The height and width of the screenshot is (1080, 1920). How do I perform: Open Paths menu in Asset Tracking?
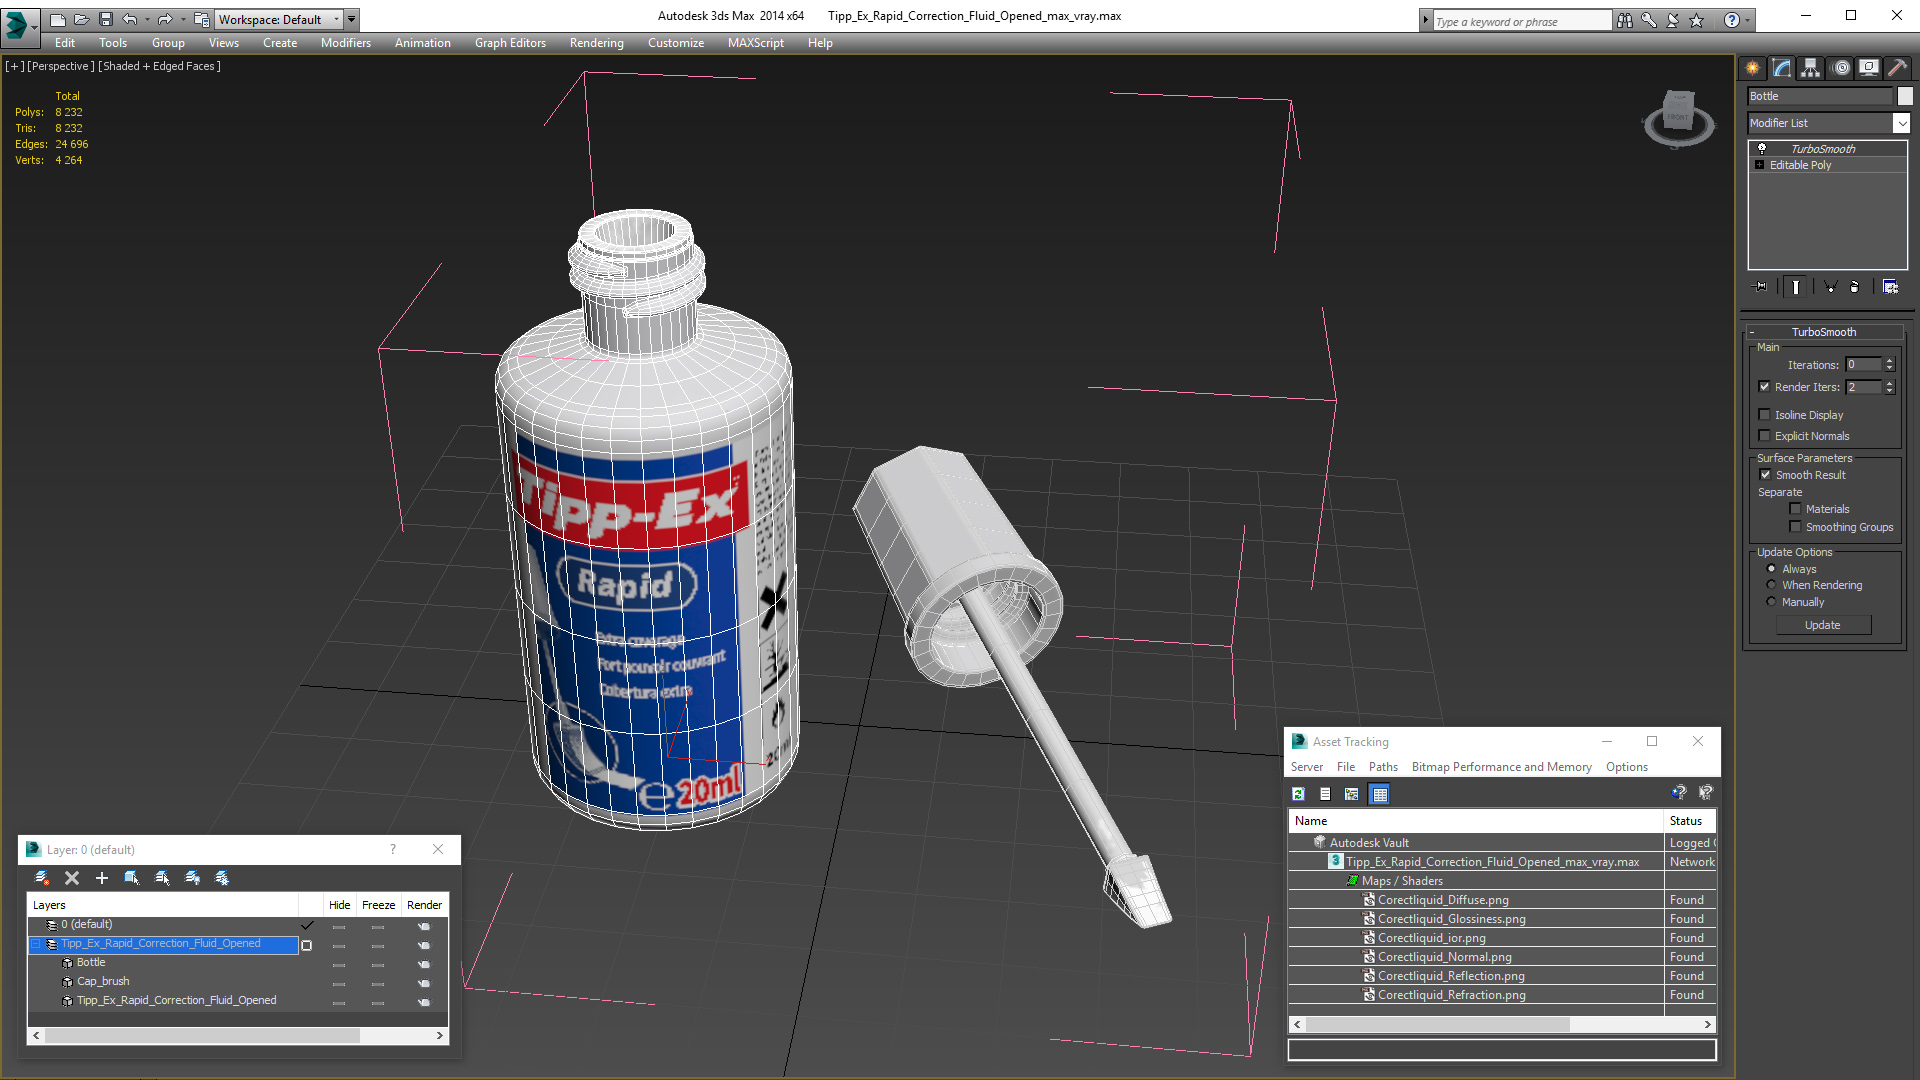coord(1383,767)
